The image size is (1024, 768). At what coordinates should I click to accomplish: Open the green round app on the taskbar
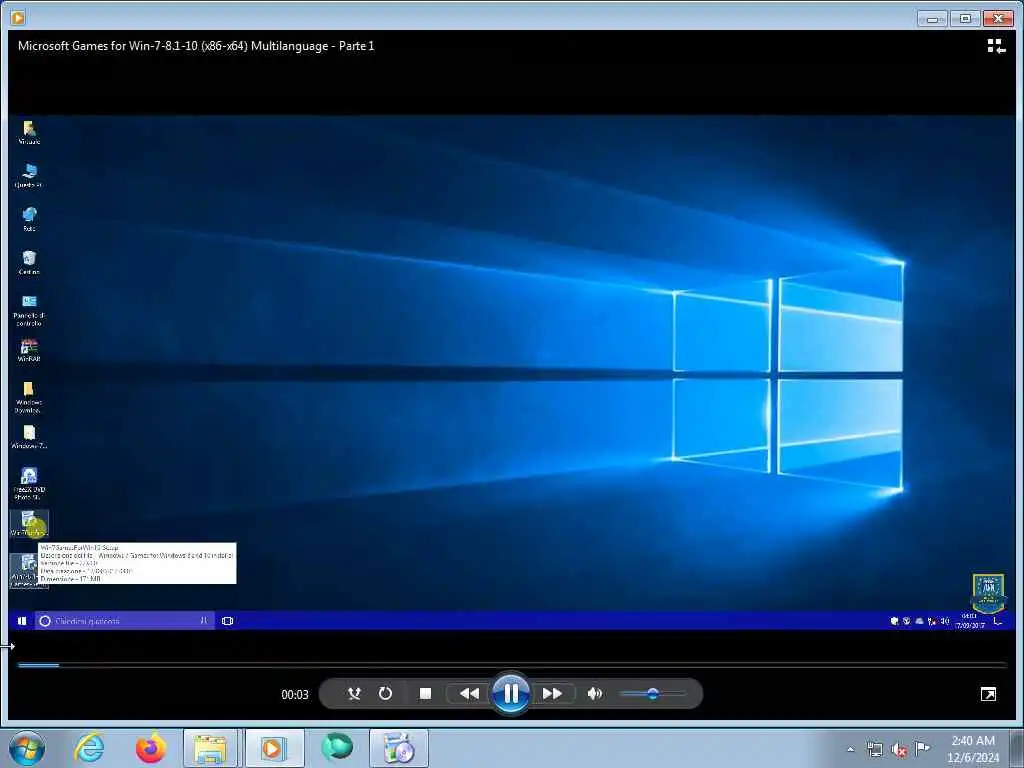click(x=337, y=748)
